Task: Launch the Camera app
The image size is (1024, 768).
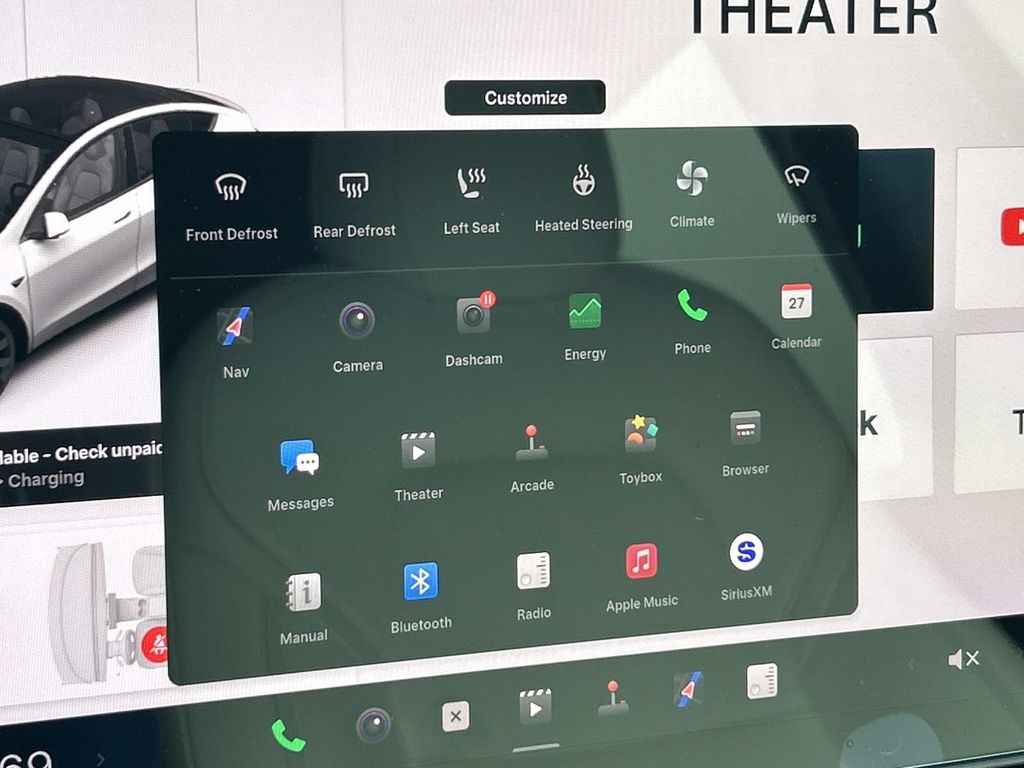Action: 357,322
